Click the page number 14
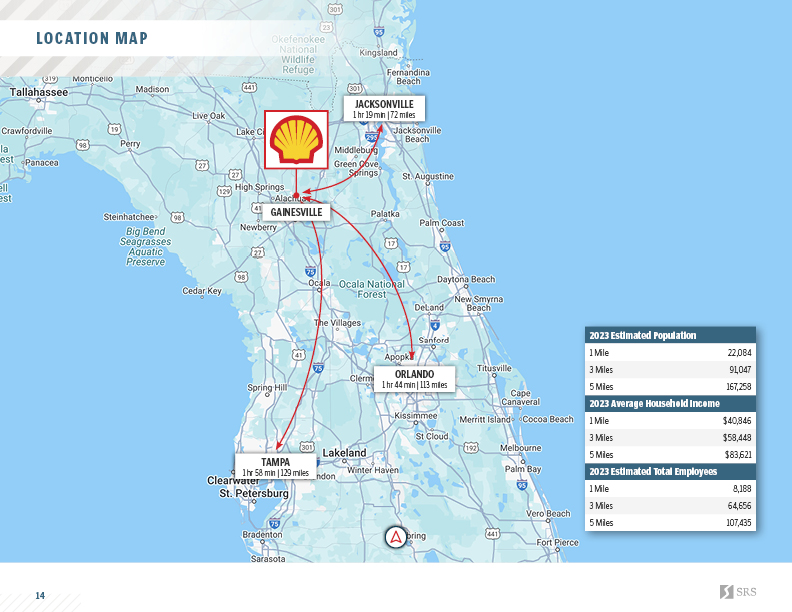Viewport: 792px width, 612px height. pyautogui.click(x=40, y=596)
